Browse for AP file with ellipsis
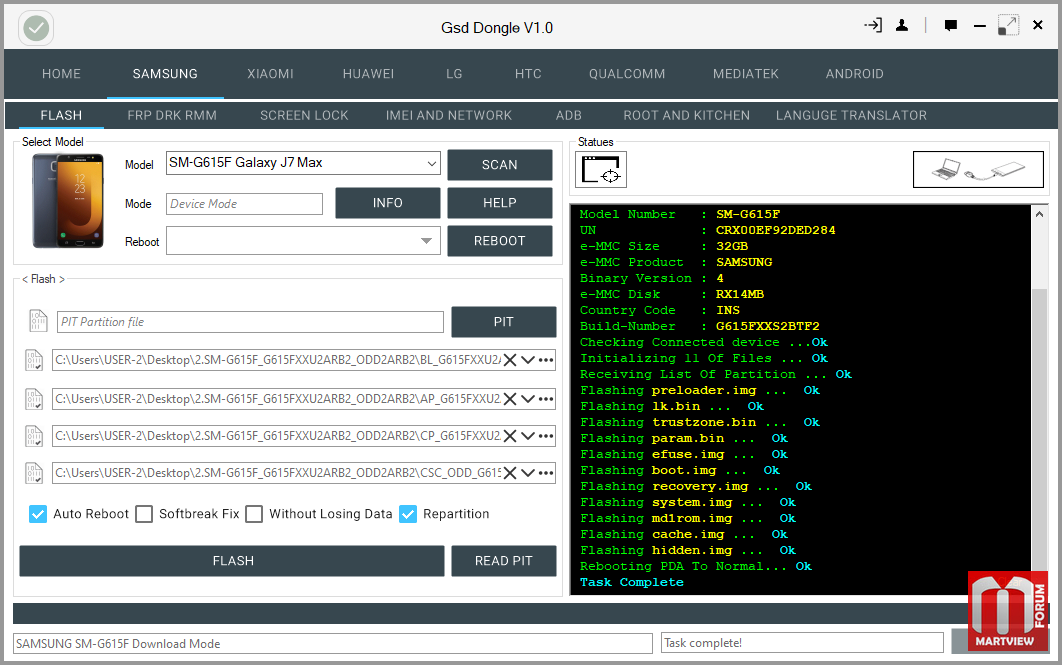1062x665 pixels. click(546, 399)
